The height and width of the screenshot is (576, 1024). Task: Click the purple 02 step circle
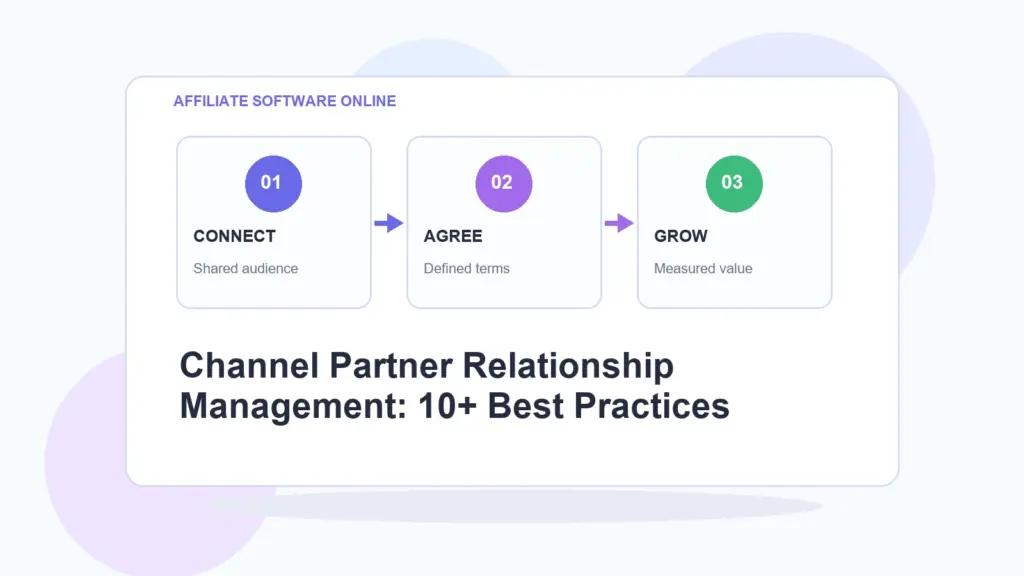(x=504, y=184)
